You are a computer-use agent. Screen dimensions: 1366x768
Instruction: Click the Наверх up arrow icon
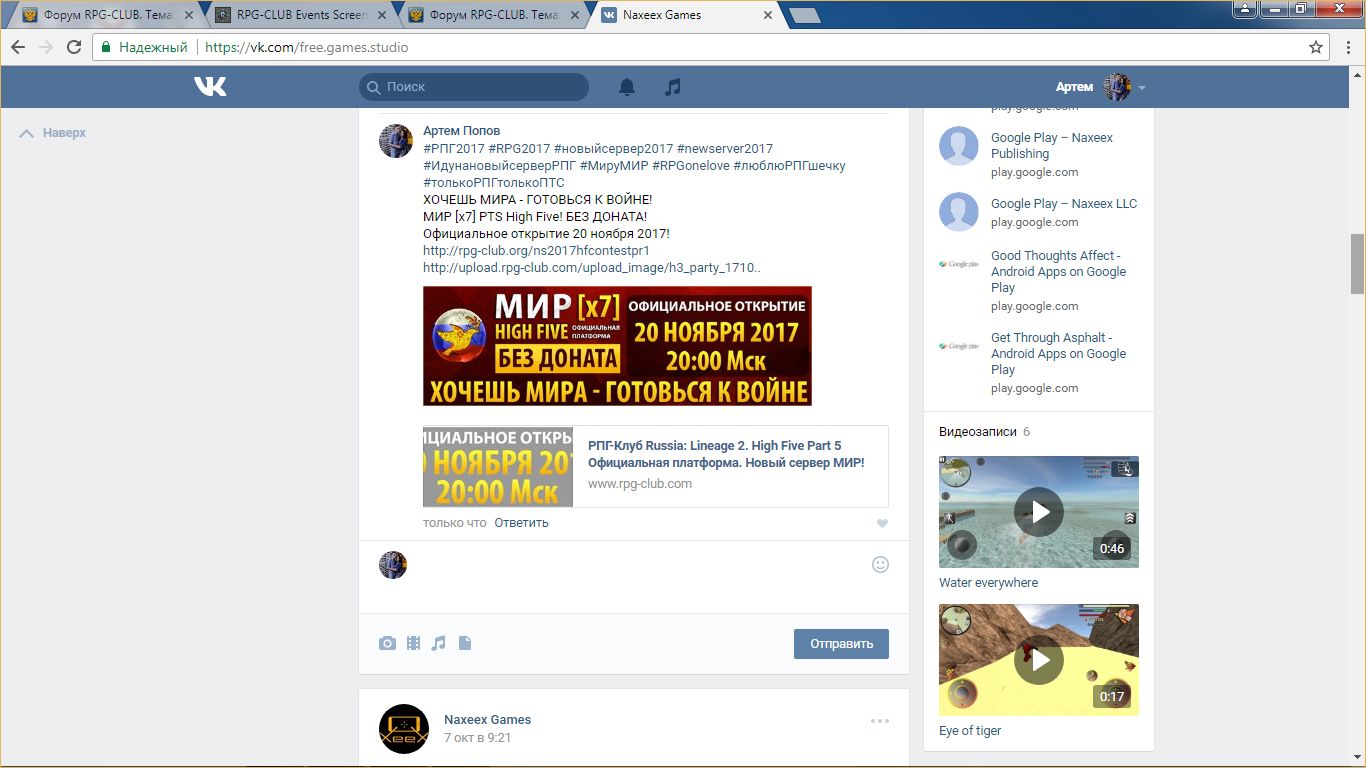click(27, 133)
